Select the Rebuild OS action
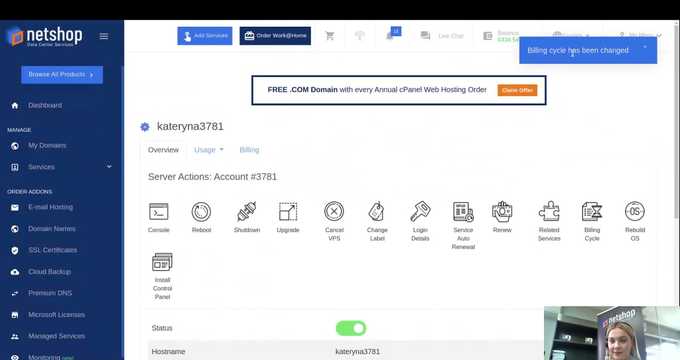 click(635, 221)
